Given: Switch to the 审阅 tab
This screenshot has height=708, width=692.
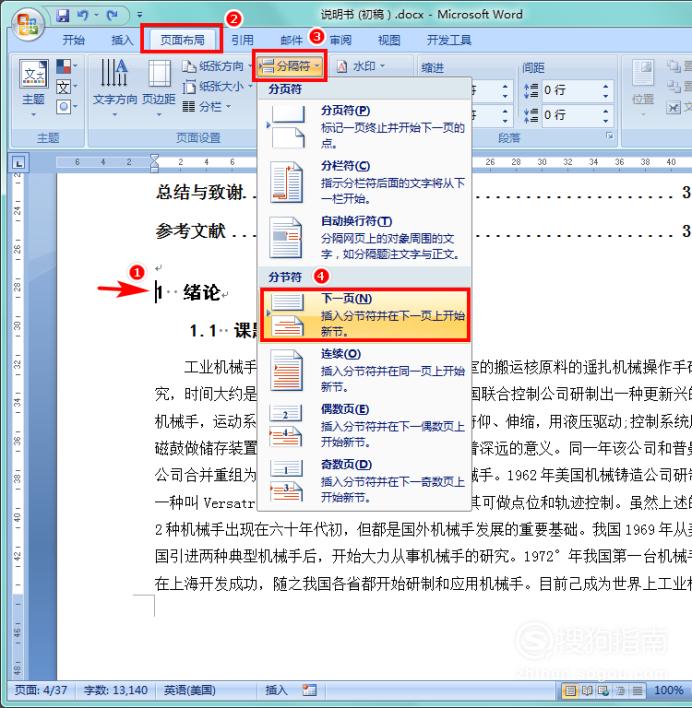Looking at the screenshot, I should click(x=340, y=40).
